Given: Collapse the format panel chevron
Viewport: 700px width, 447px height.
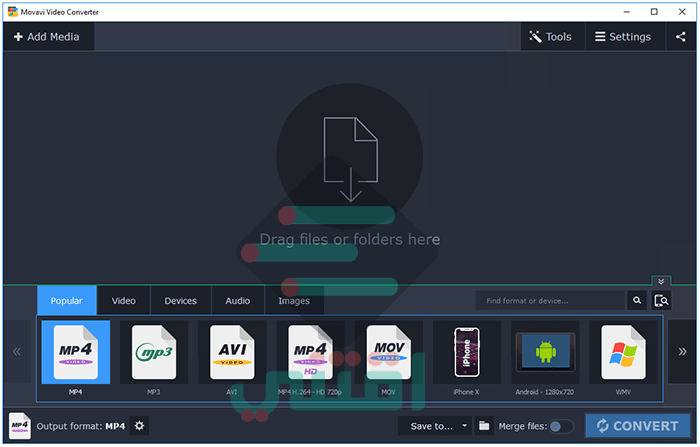Looking at the screenshot, I should point(661,281).
